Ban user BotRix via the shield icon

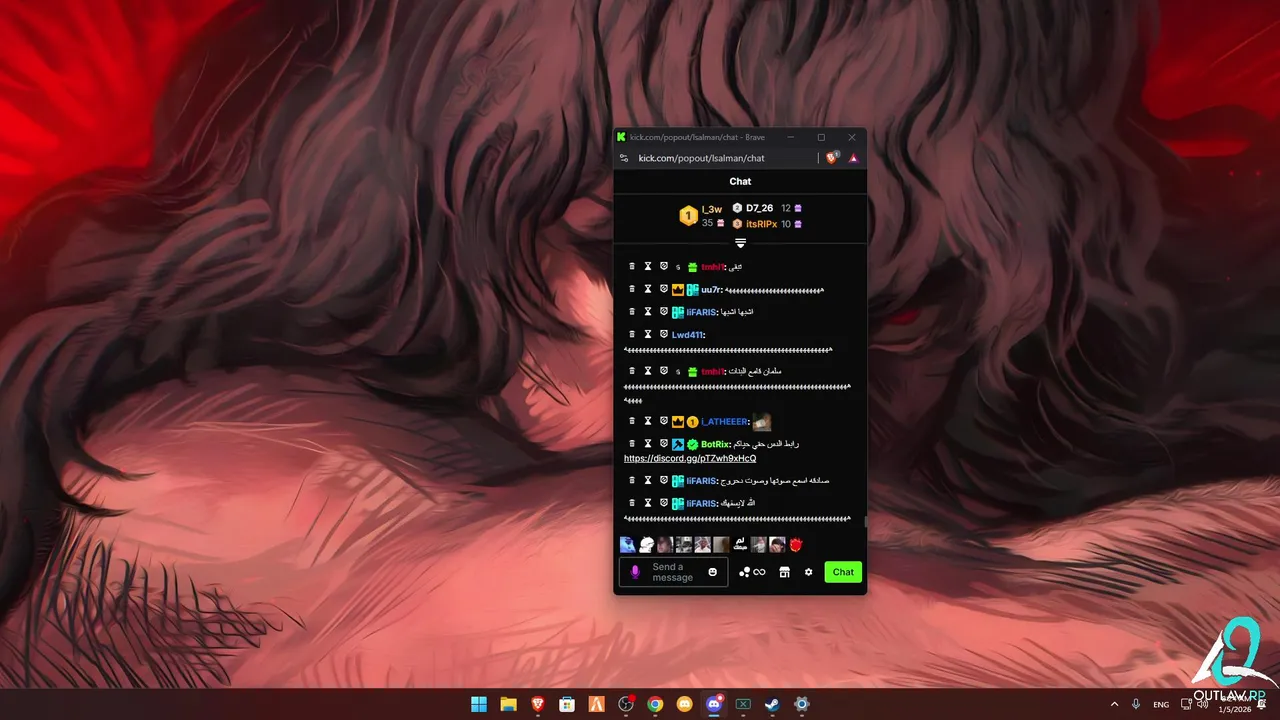[x=663, y=443]
